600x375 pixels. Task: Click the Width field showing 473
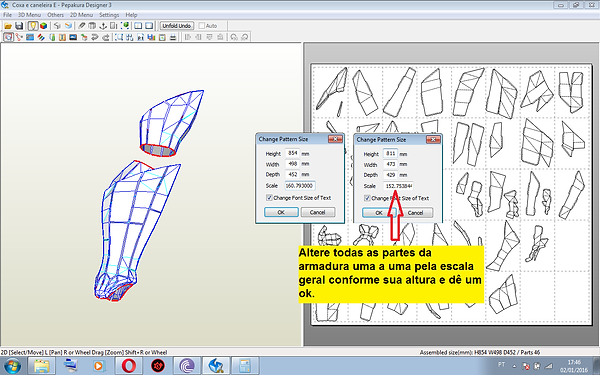coord(390,164)
